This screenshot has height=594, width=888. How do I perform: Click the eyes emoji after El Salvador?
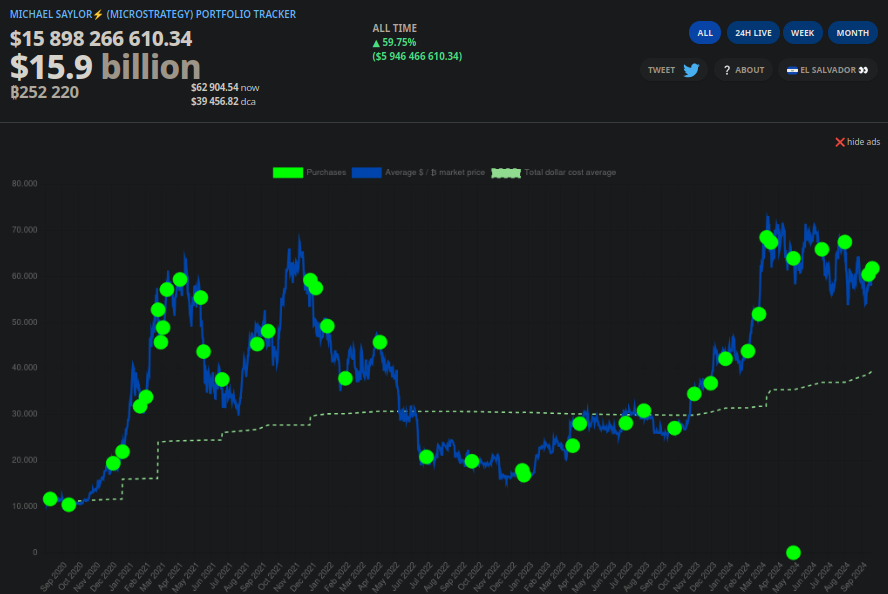(x=863, y=70)
